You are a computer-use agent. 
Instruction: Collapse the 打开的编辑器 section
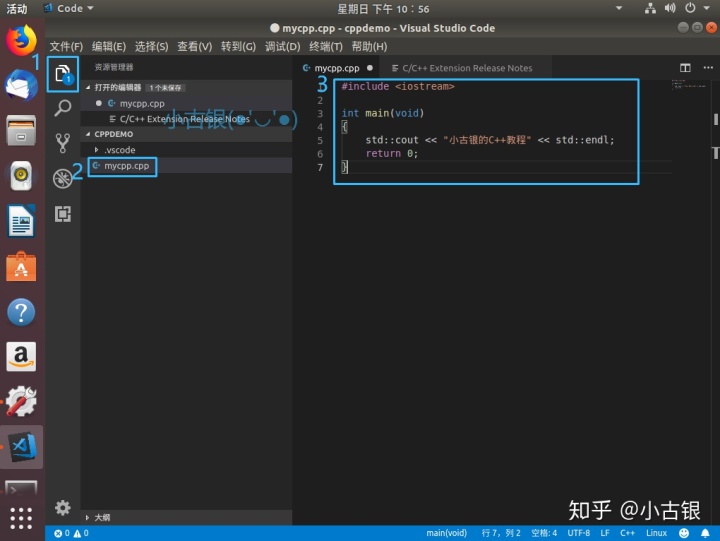88,87
